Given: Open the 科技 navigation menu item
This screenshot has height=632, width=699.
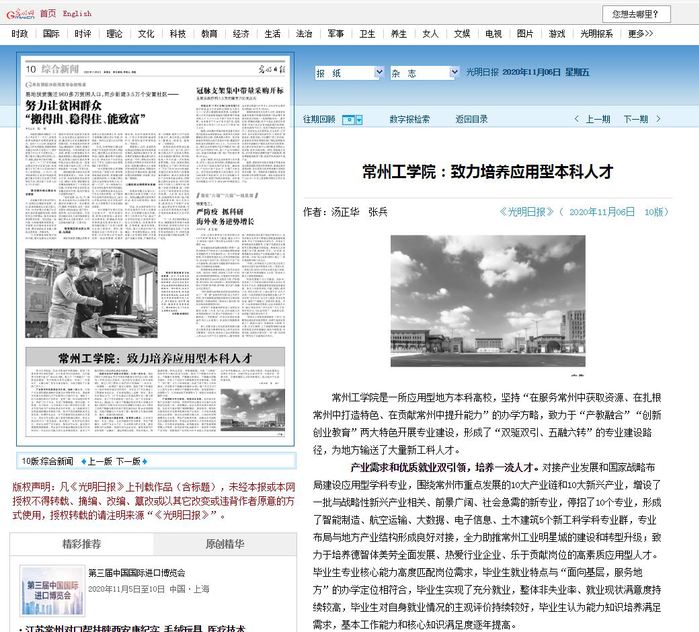Looking at the screenshot, I should pyautogui.click(x=177, y=33).
